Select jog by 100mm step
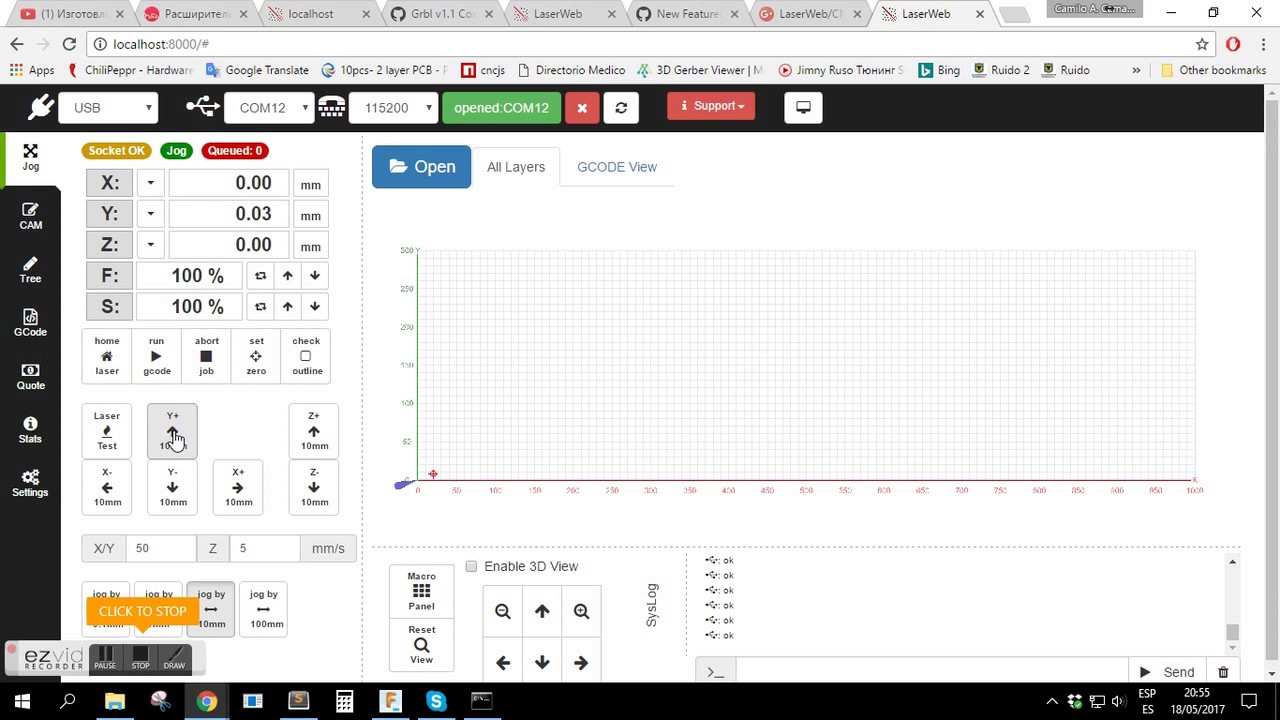Image resolution: width=1280 pixels, height=720 pixels. (x=264, y=608)
